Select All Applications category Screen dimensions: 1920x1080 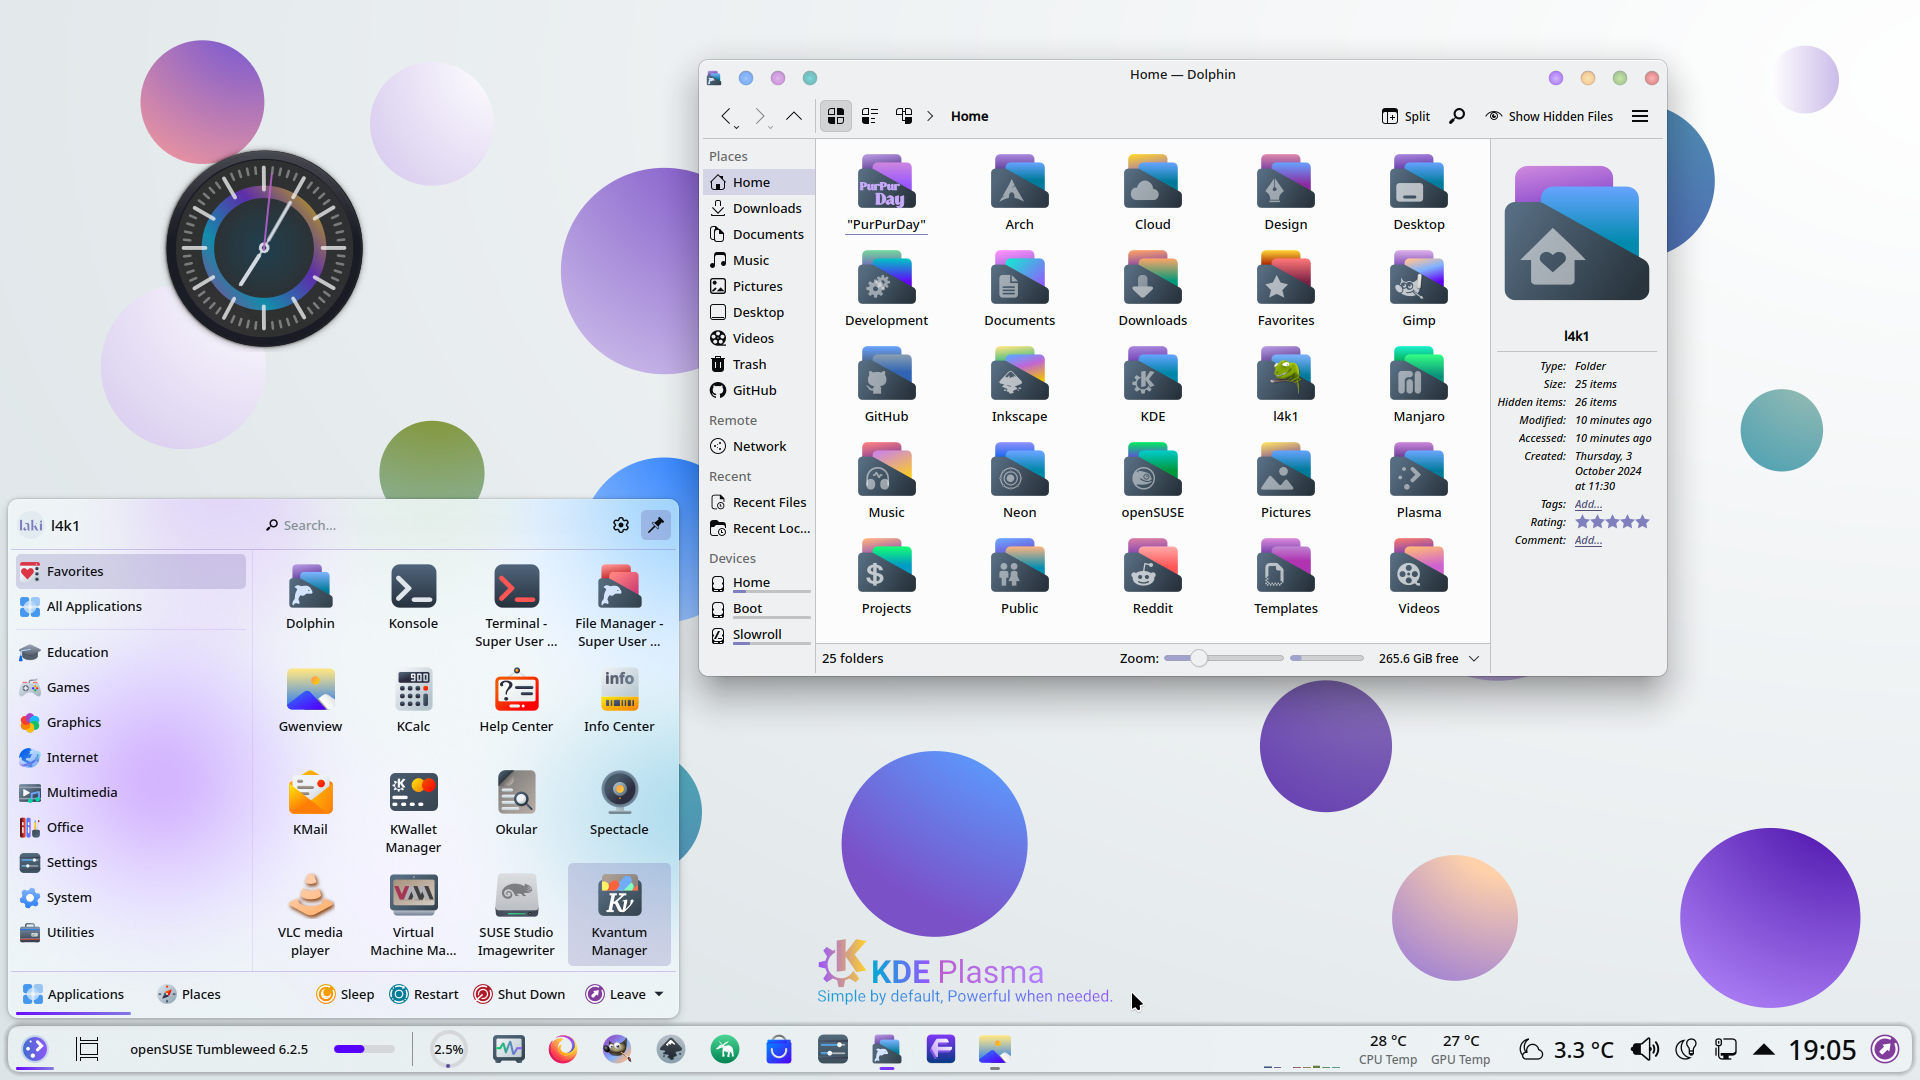point(131,606)
